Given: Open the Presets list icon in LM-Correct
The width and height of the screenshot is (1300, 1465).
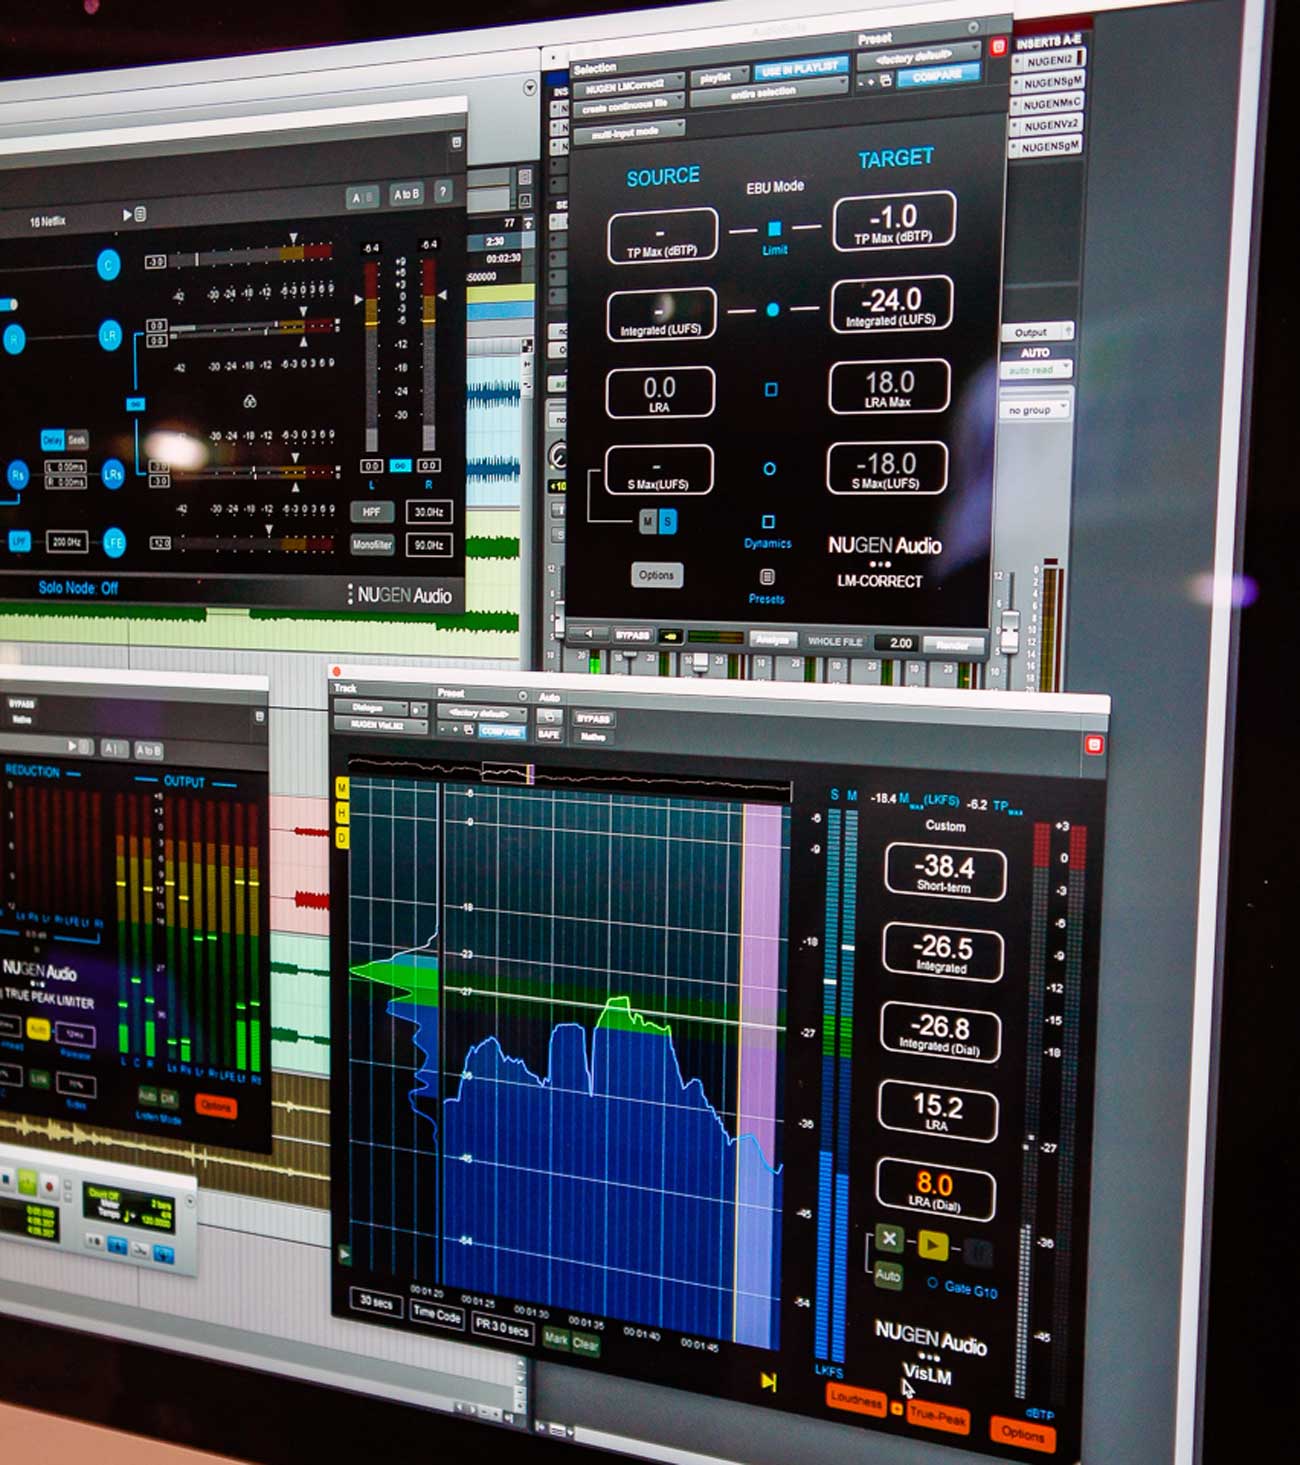Looking at the screenshot, I should click(767, 577).
